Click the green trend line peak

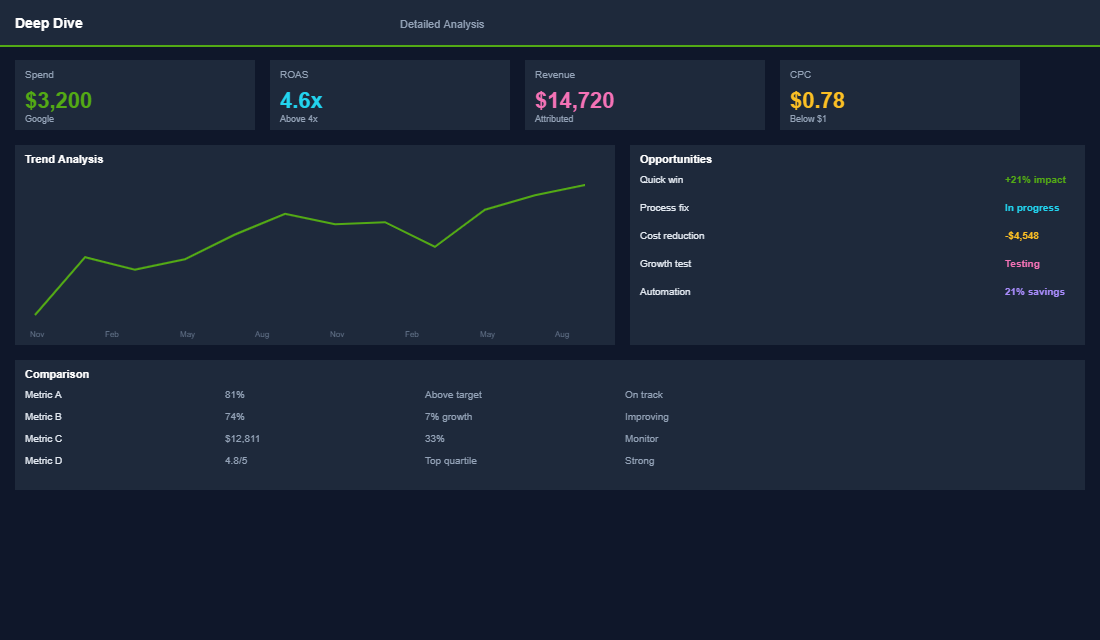pyautogui.click(x=583, y=185)
